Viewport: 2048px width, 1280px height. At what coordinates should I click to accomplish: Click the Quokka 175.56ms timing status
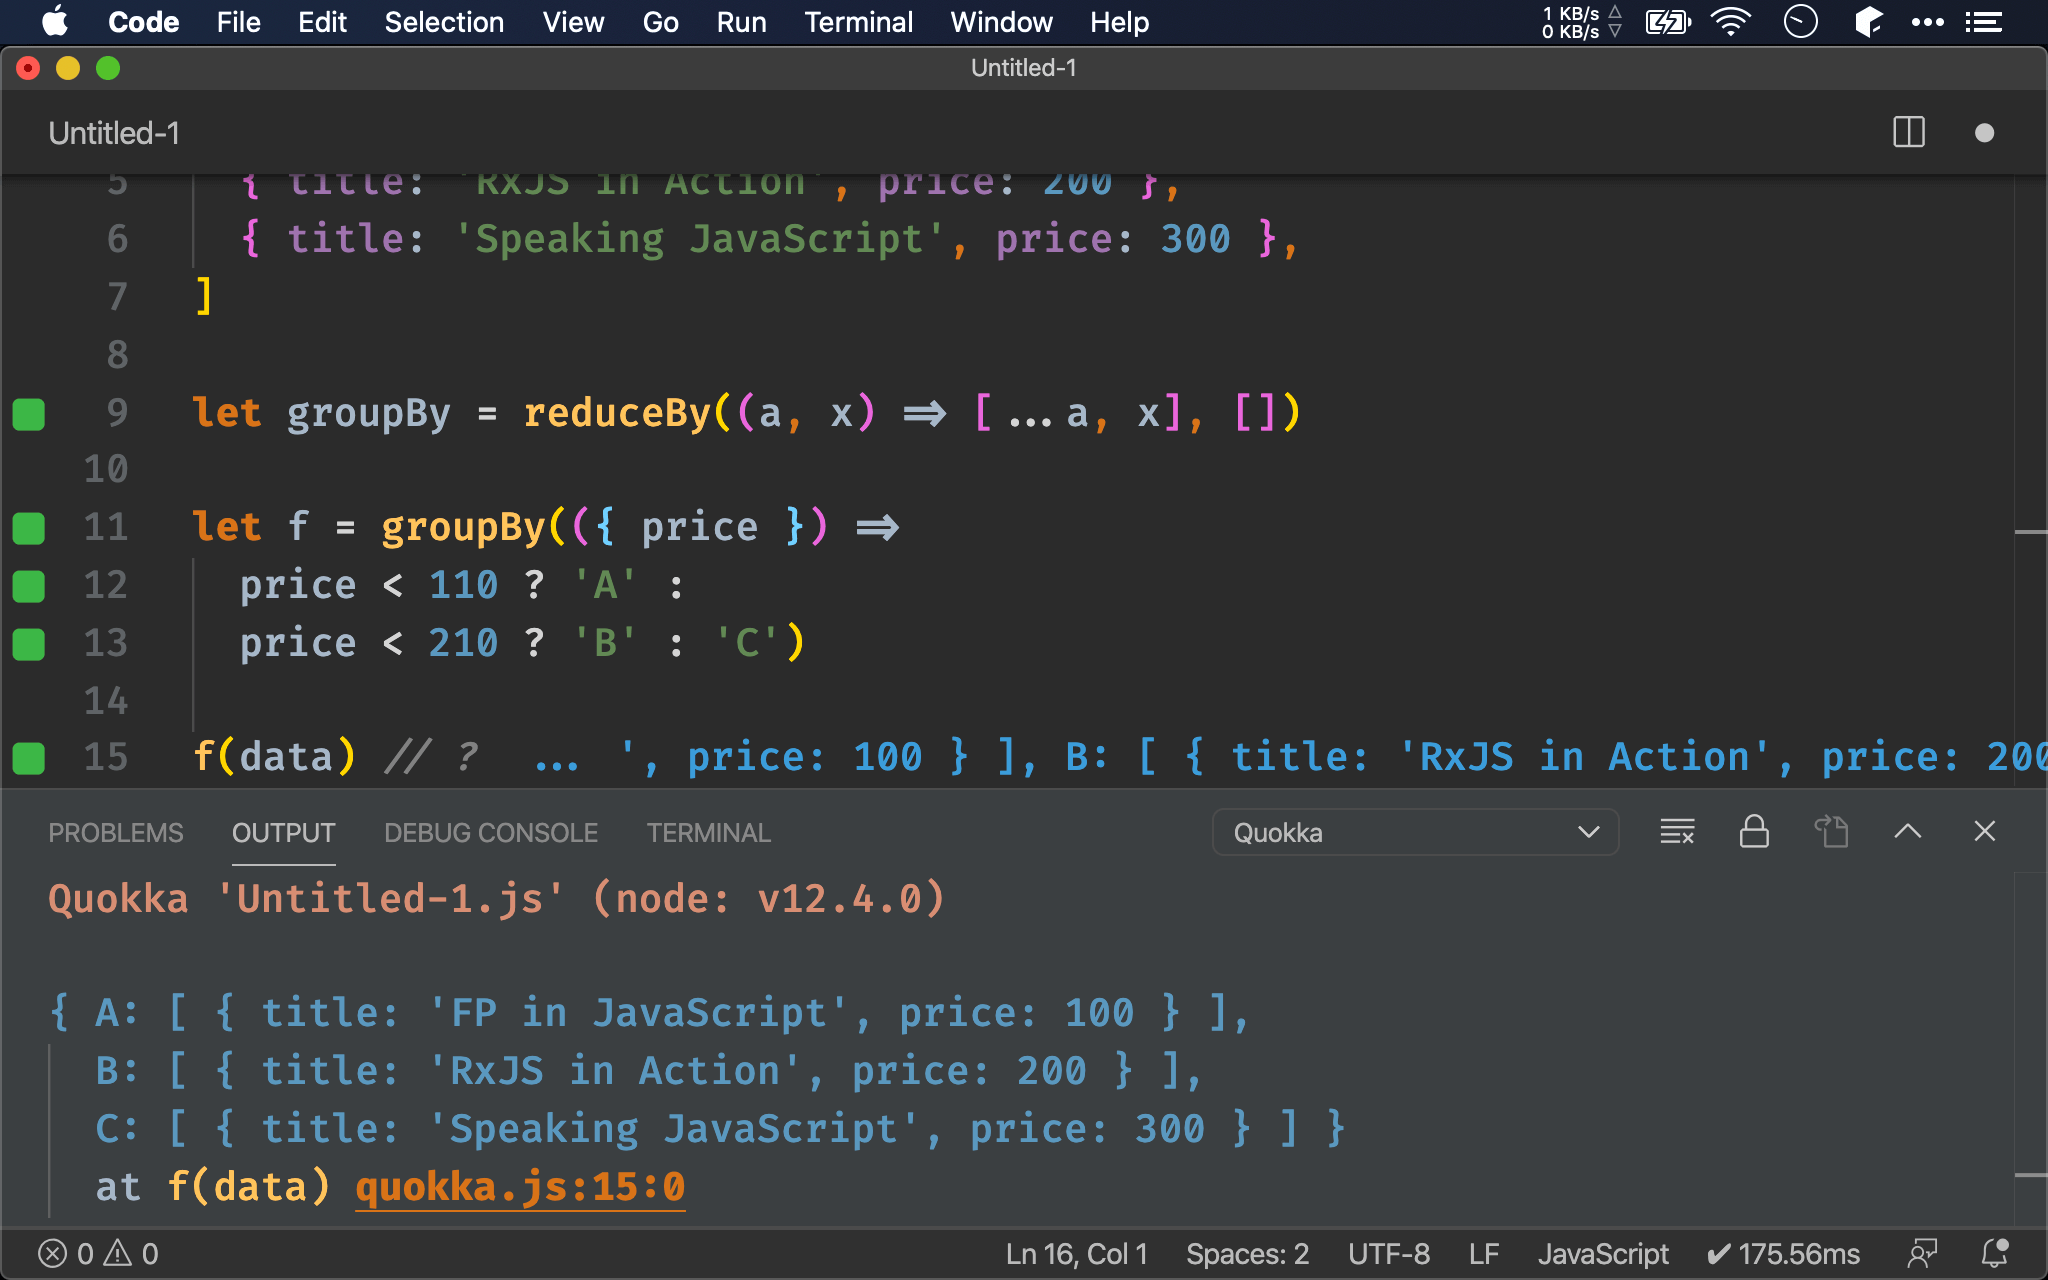click(1783, 1254)
